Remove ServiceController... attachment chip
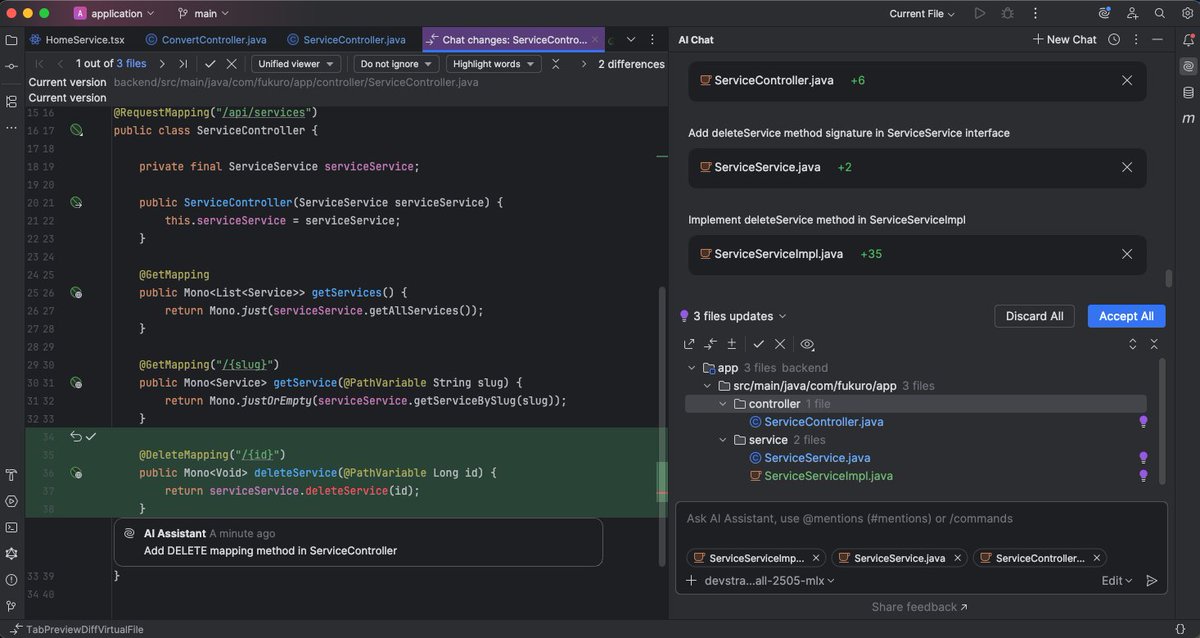Screen dimensions: 1200x638 [1097, 558]
